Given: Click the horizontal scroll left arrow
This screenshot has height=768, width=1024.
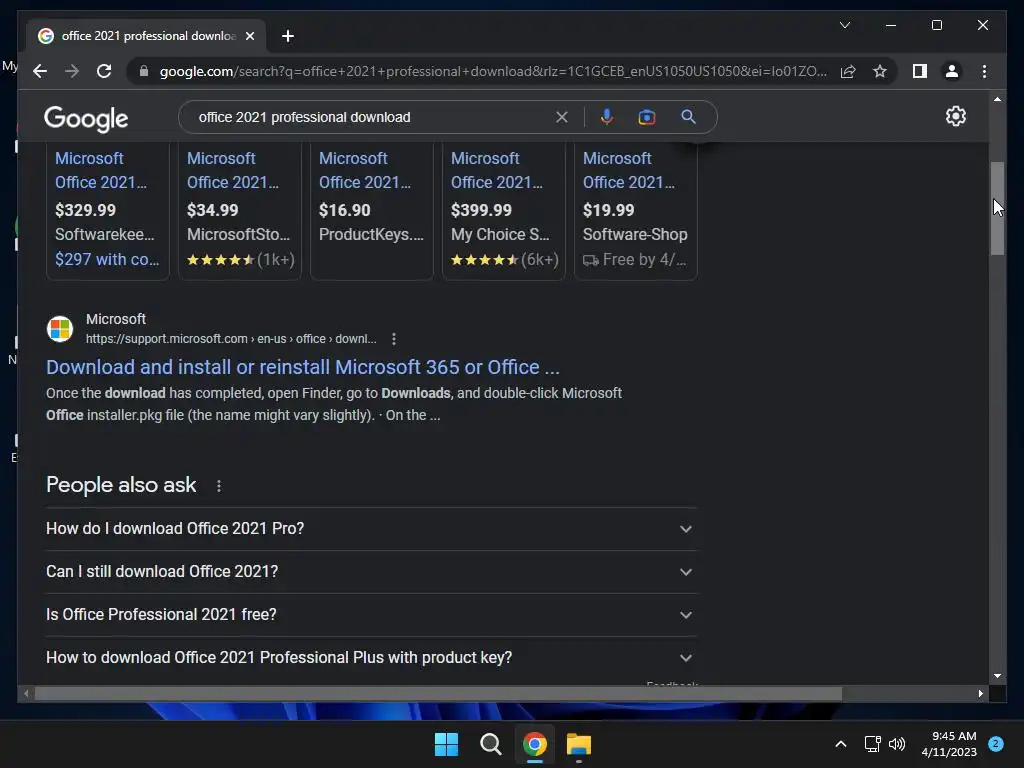Looking at the screenshot, I should (26, 694).
